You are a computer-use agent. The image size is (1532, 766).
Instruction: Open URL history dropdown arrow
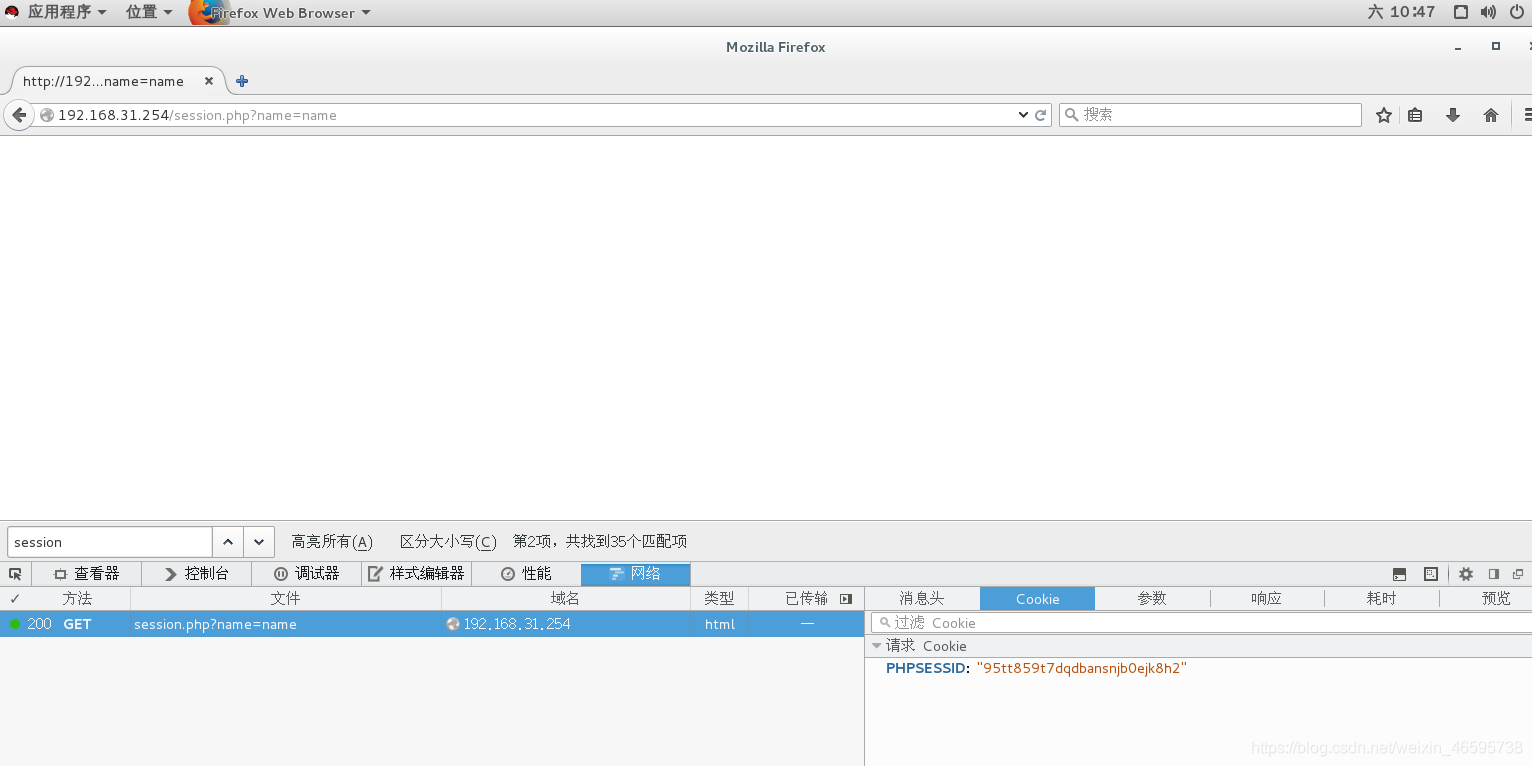click(x=1023, y=115)
